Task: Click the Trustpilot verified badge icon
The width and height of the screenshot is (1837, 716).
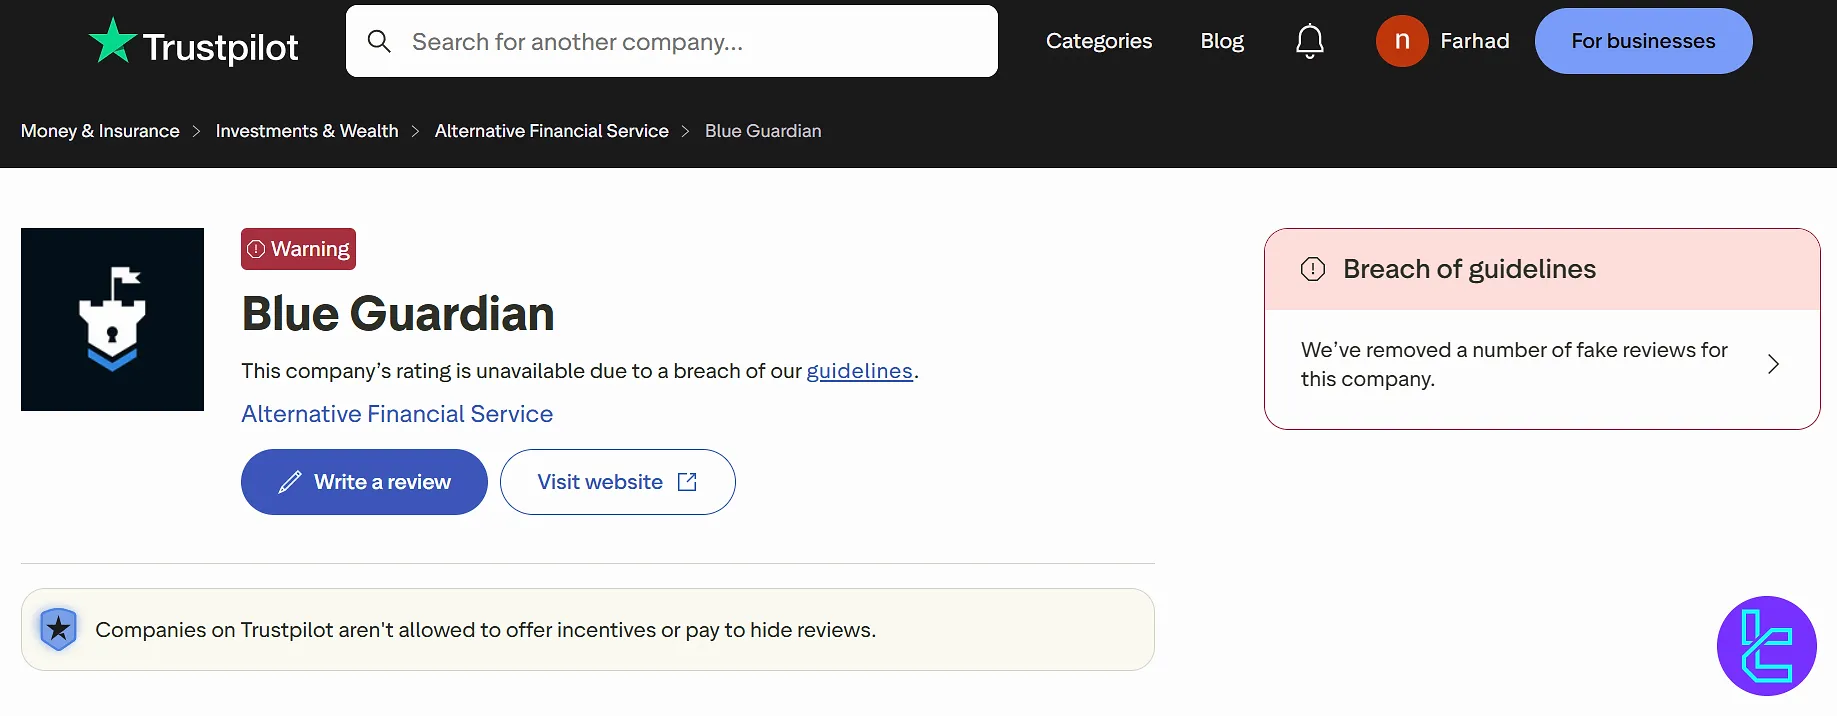Action: tap(58, 629)
